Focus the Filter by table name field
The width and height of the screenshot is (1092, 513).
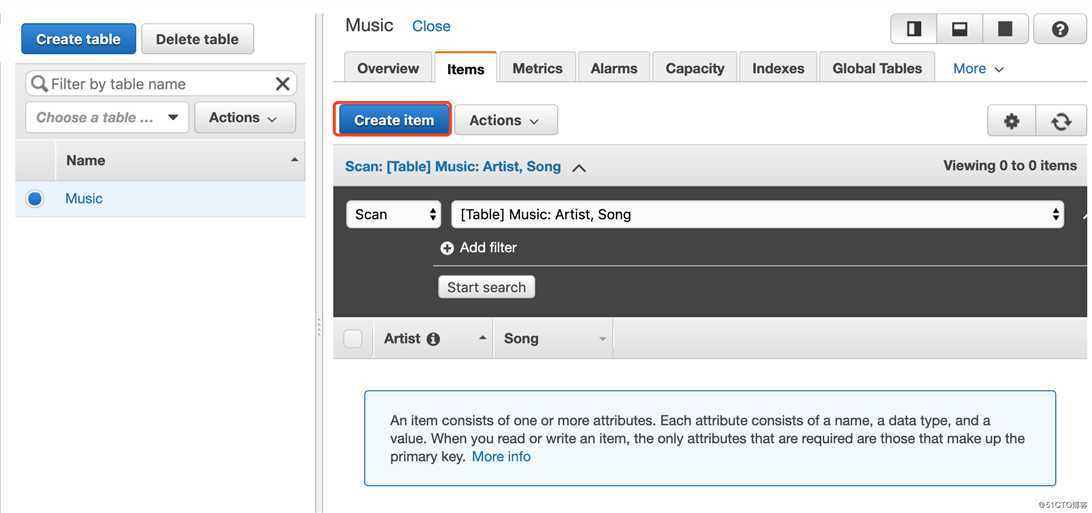click(161, 84)
